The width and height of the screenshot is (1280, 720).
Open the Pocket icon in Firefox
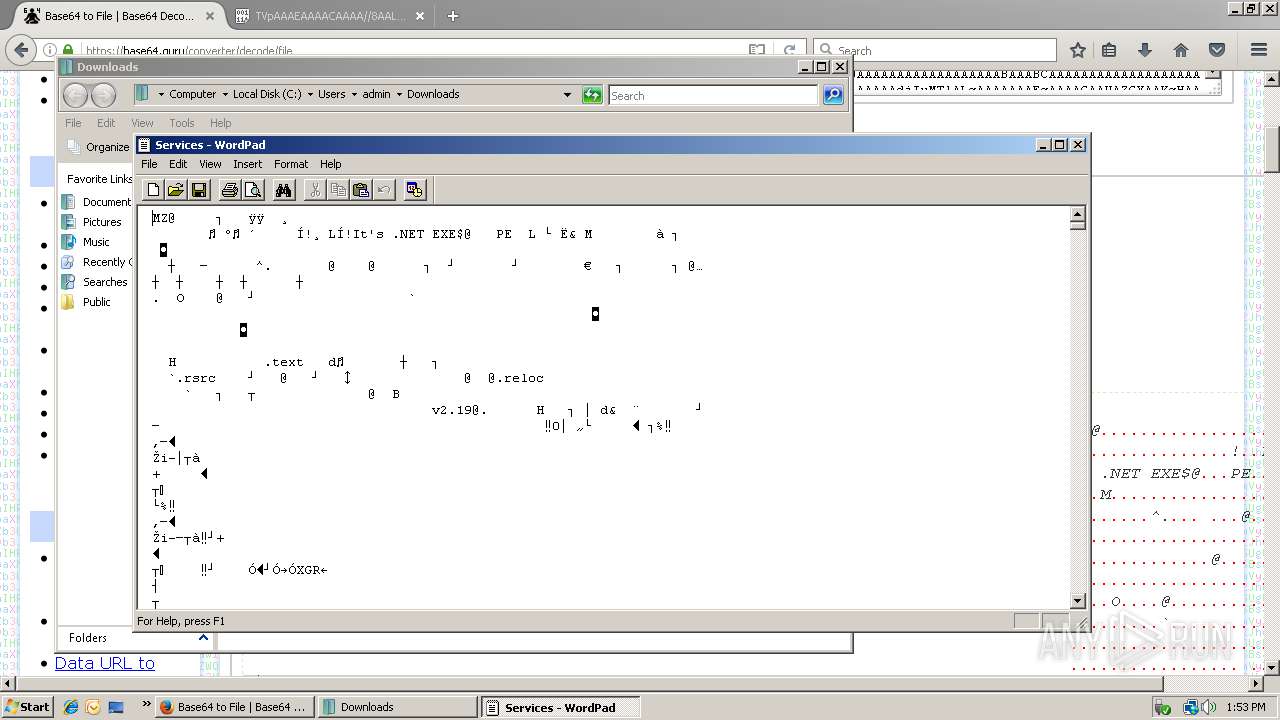pyautogui.click(x=1217, y=50)
